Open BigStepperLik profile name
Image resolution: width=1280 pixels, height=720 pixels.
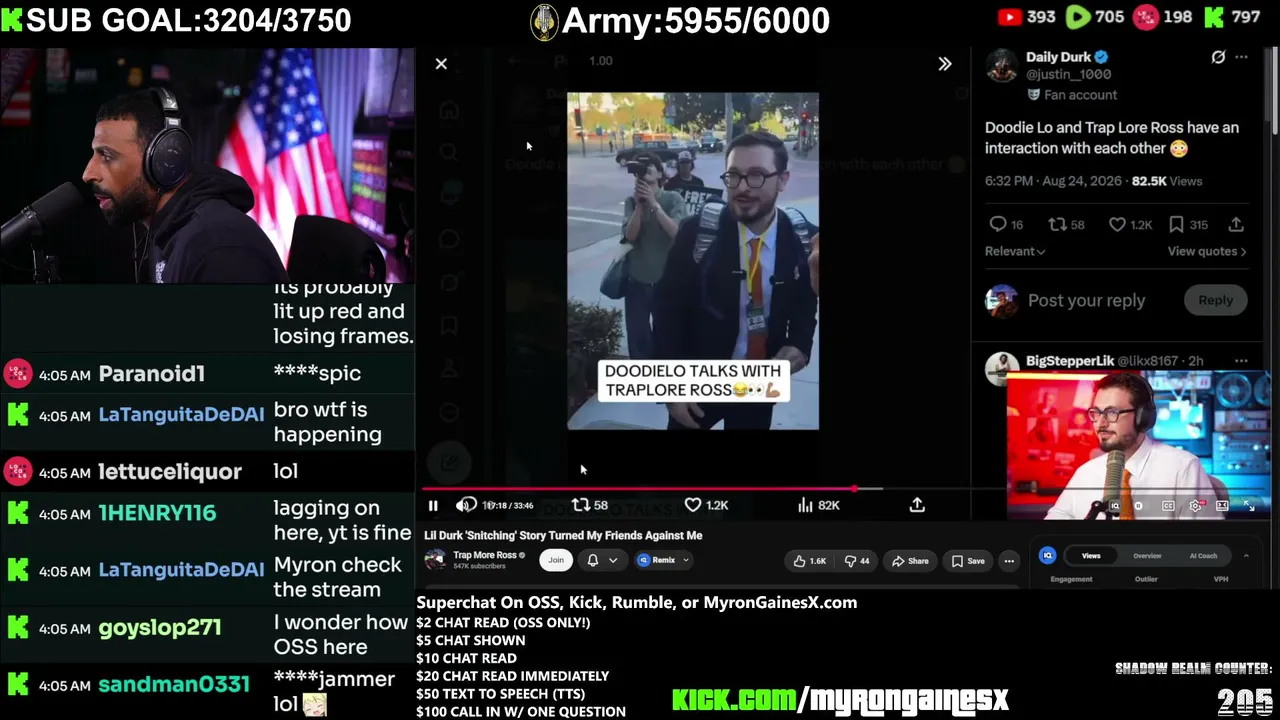pos(1070,360)
